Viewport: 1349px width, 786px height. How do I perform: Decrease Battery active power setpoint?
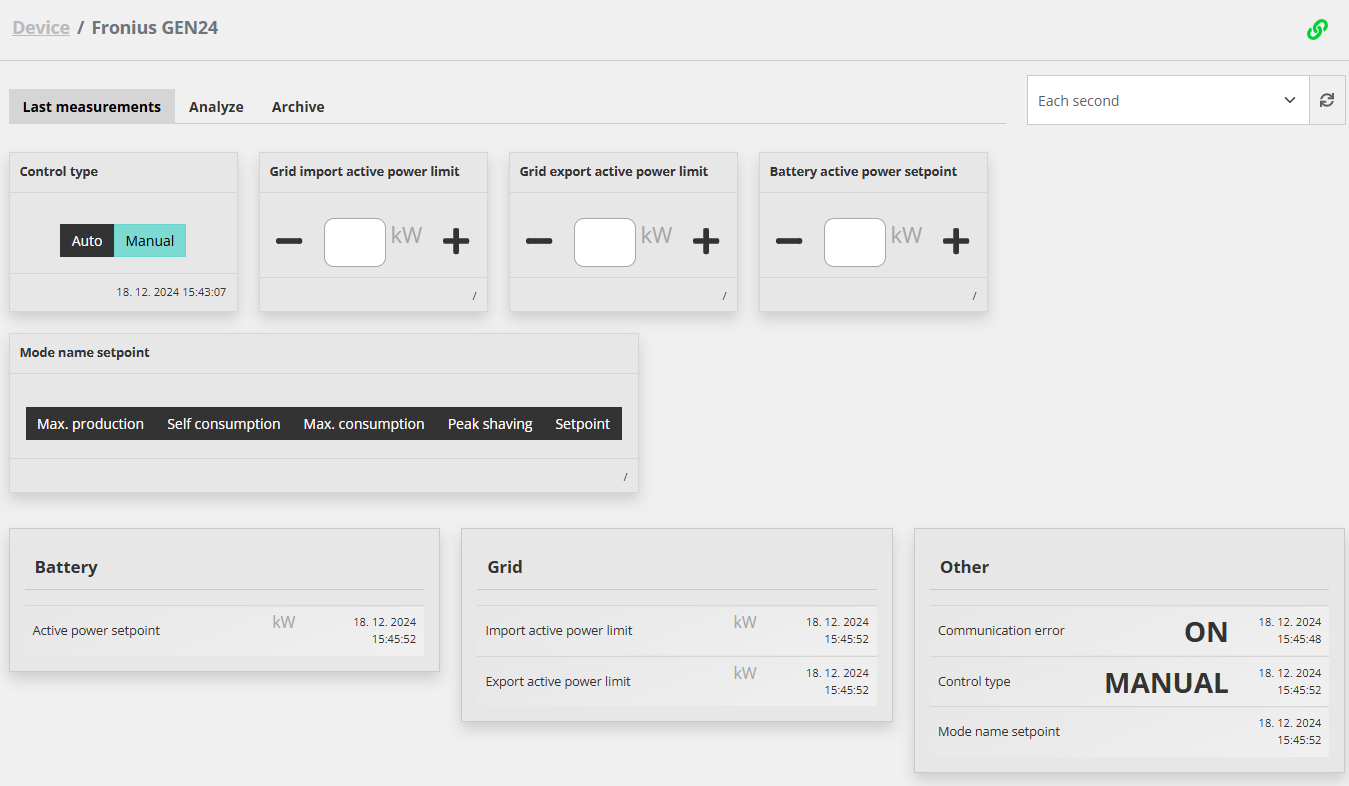(x=789, y=241)
